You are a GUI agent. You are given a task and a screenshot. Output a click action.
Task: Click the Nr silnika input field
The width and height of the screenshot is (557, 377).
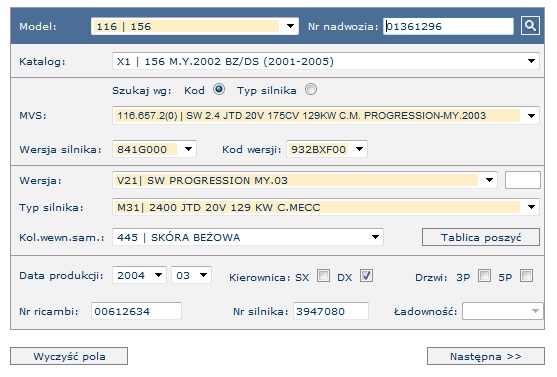pos(331,311)
